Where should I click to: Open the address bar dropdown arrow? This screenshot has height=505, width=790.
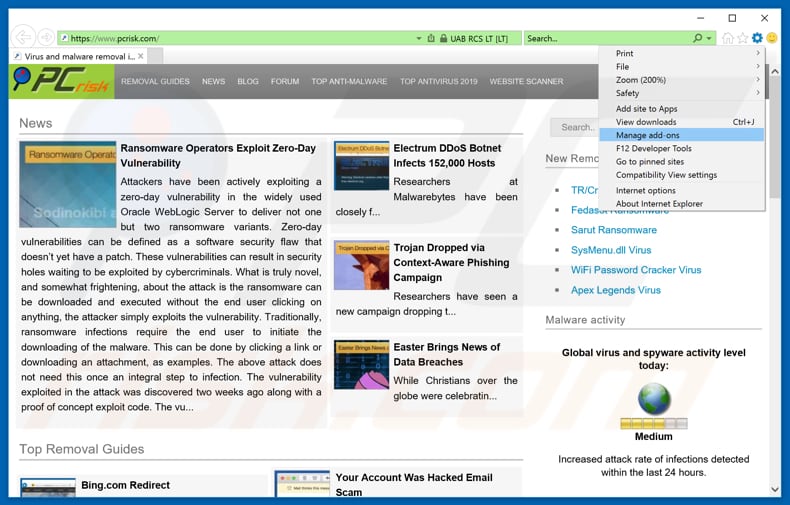tap(419, 38)
